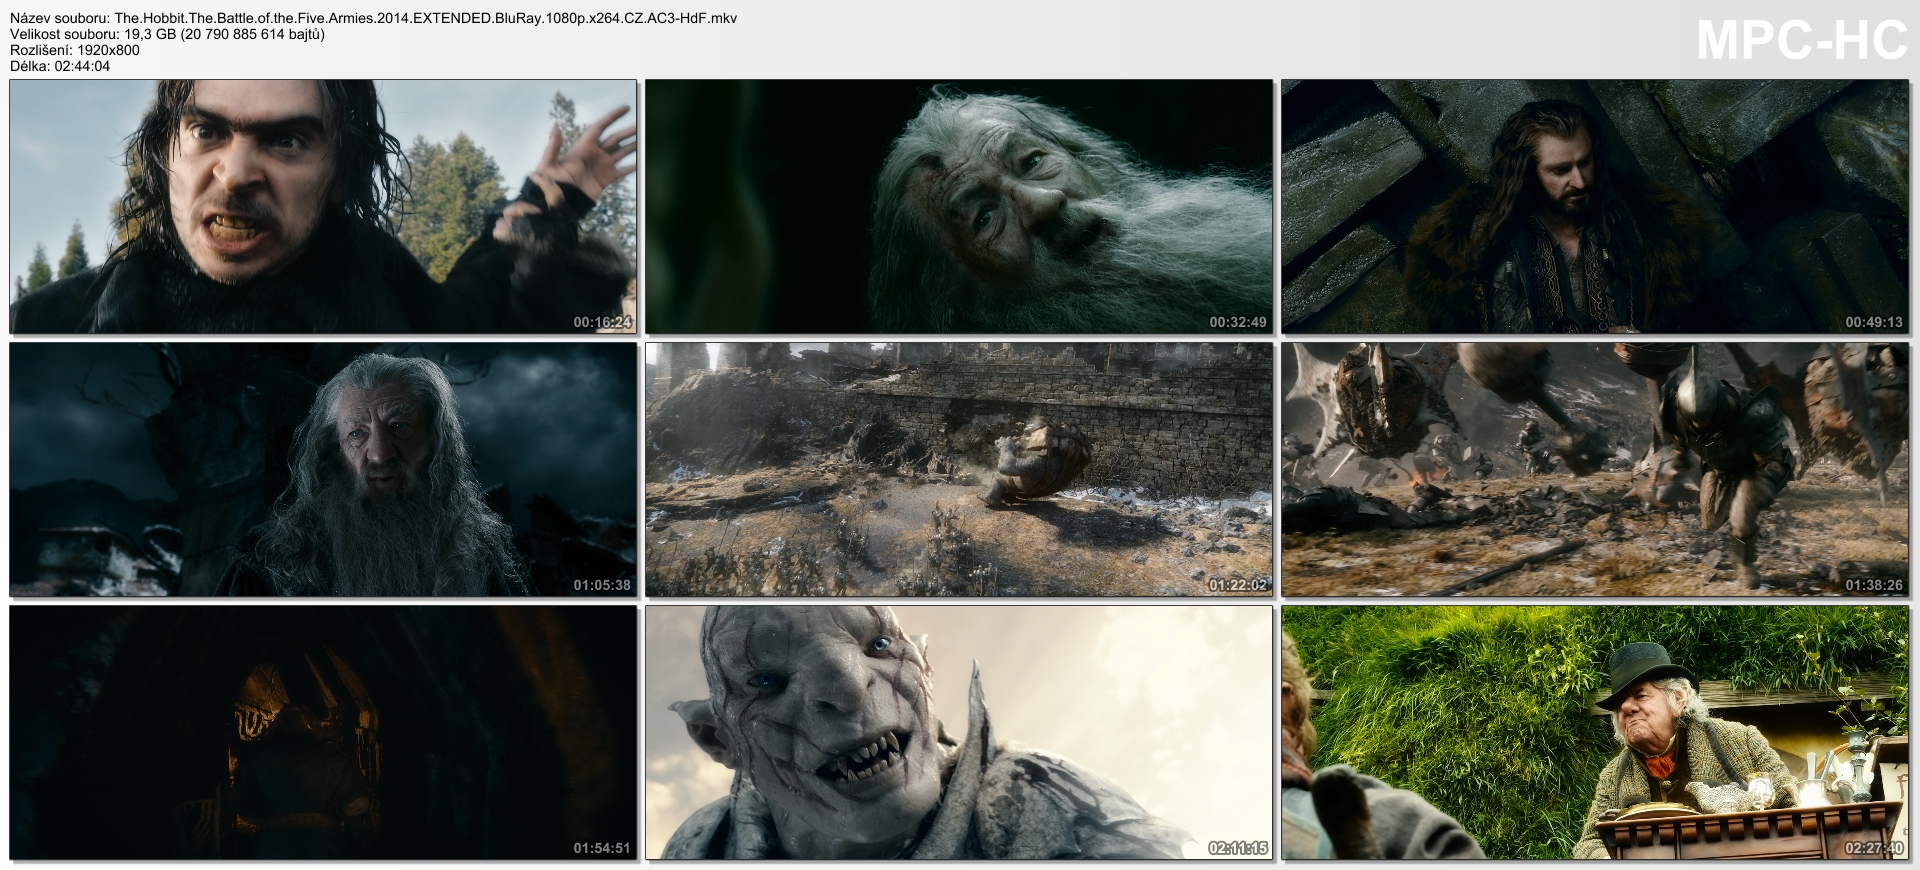Click the 00:16:24 timestamp
This screenshot has width=1920, height=870.
602,322
